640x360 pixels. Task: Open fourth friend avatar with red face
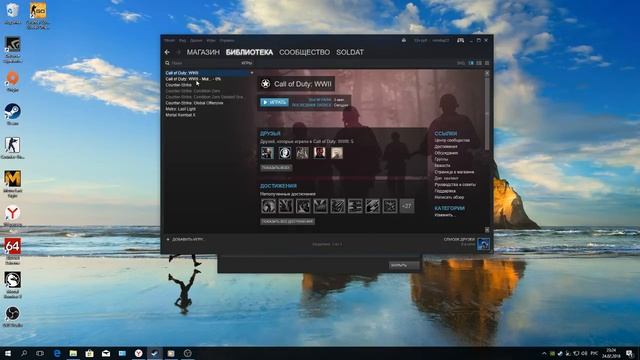(x=320, y=153)
